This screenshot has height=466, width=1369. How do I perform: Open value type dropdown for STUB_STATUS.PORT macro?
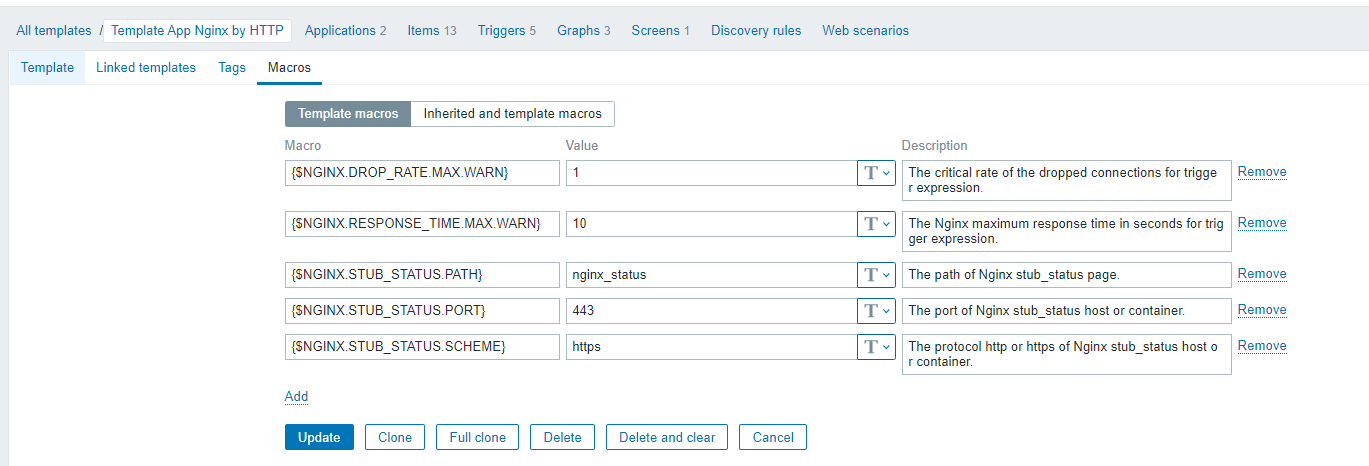tap(876, 310)
